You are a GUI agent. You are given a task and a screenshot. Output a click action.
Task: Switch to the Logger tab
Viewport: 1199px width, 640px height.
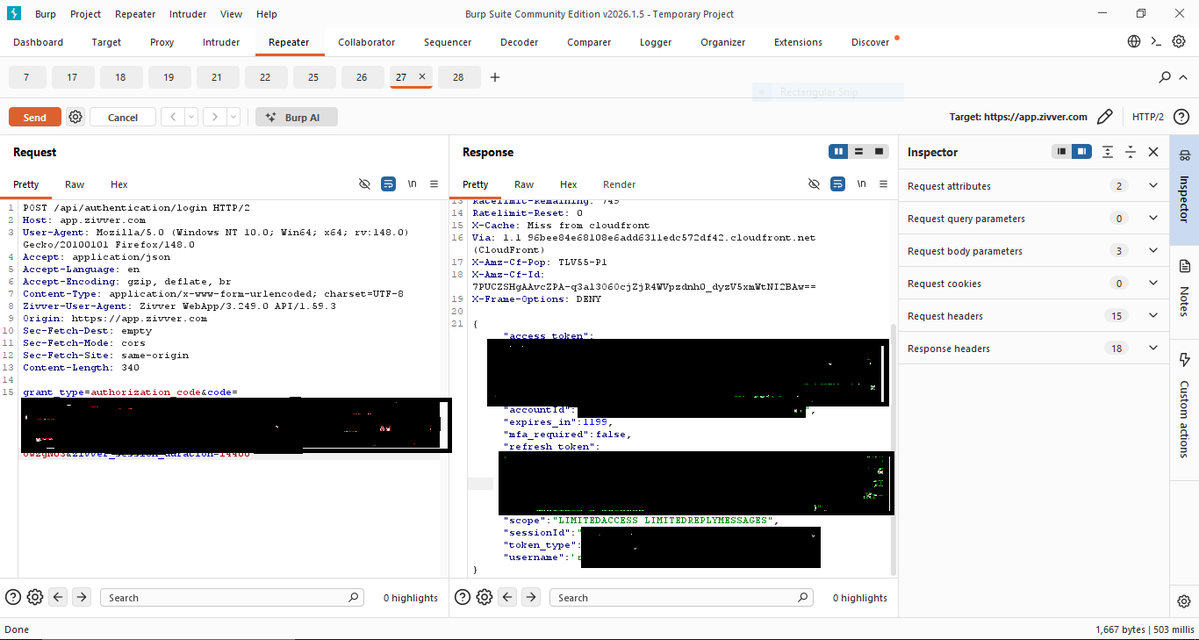pyautogui.click(x=656, y=42)
